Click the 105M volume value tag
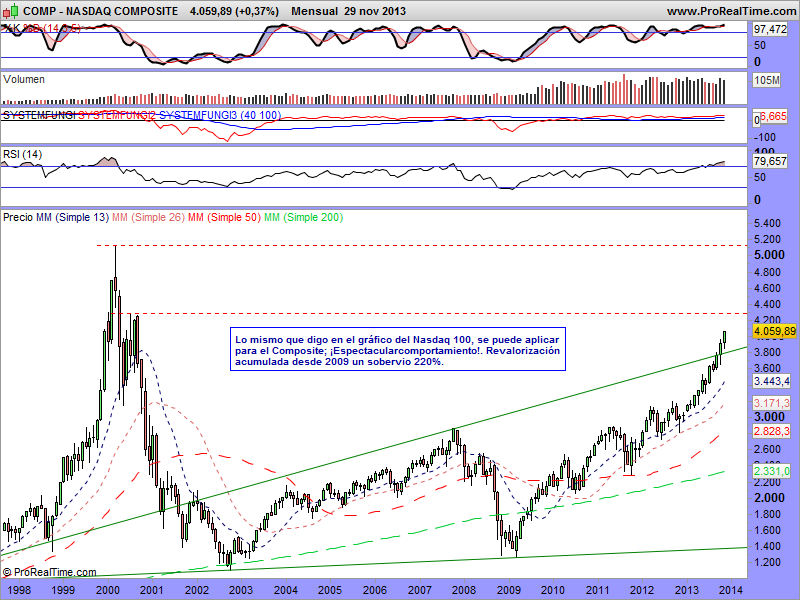This screenshot has width=800, height=600. tap(767, 79)
